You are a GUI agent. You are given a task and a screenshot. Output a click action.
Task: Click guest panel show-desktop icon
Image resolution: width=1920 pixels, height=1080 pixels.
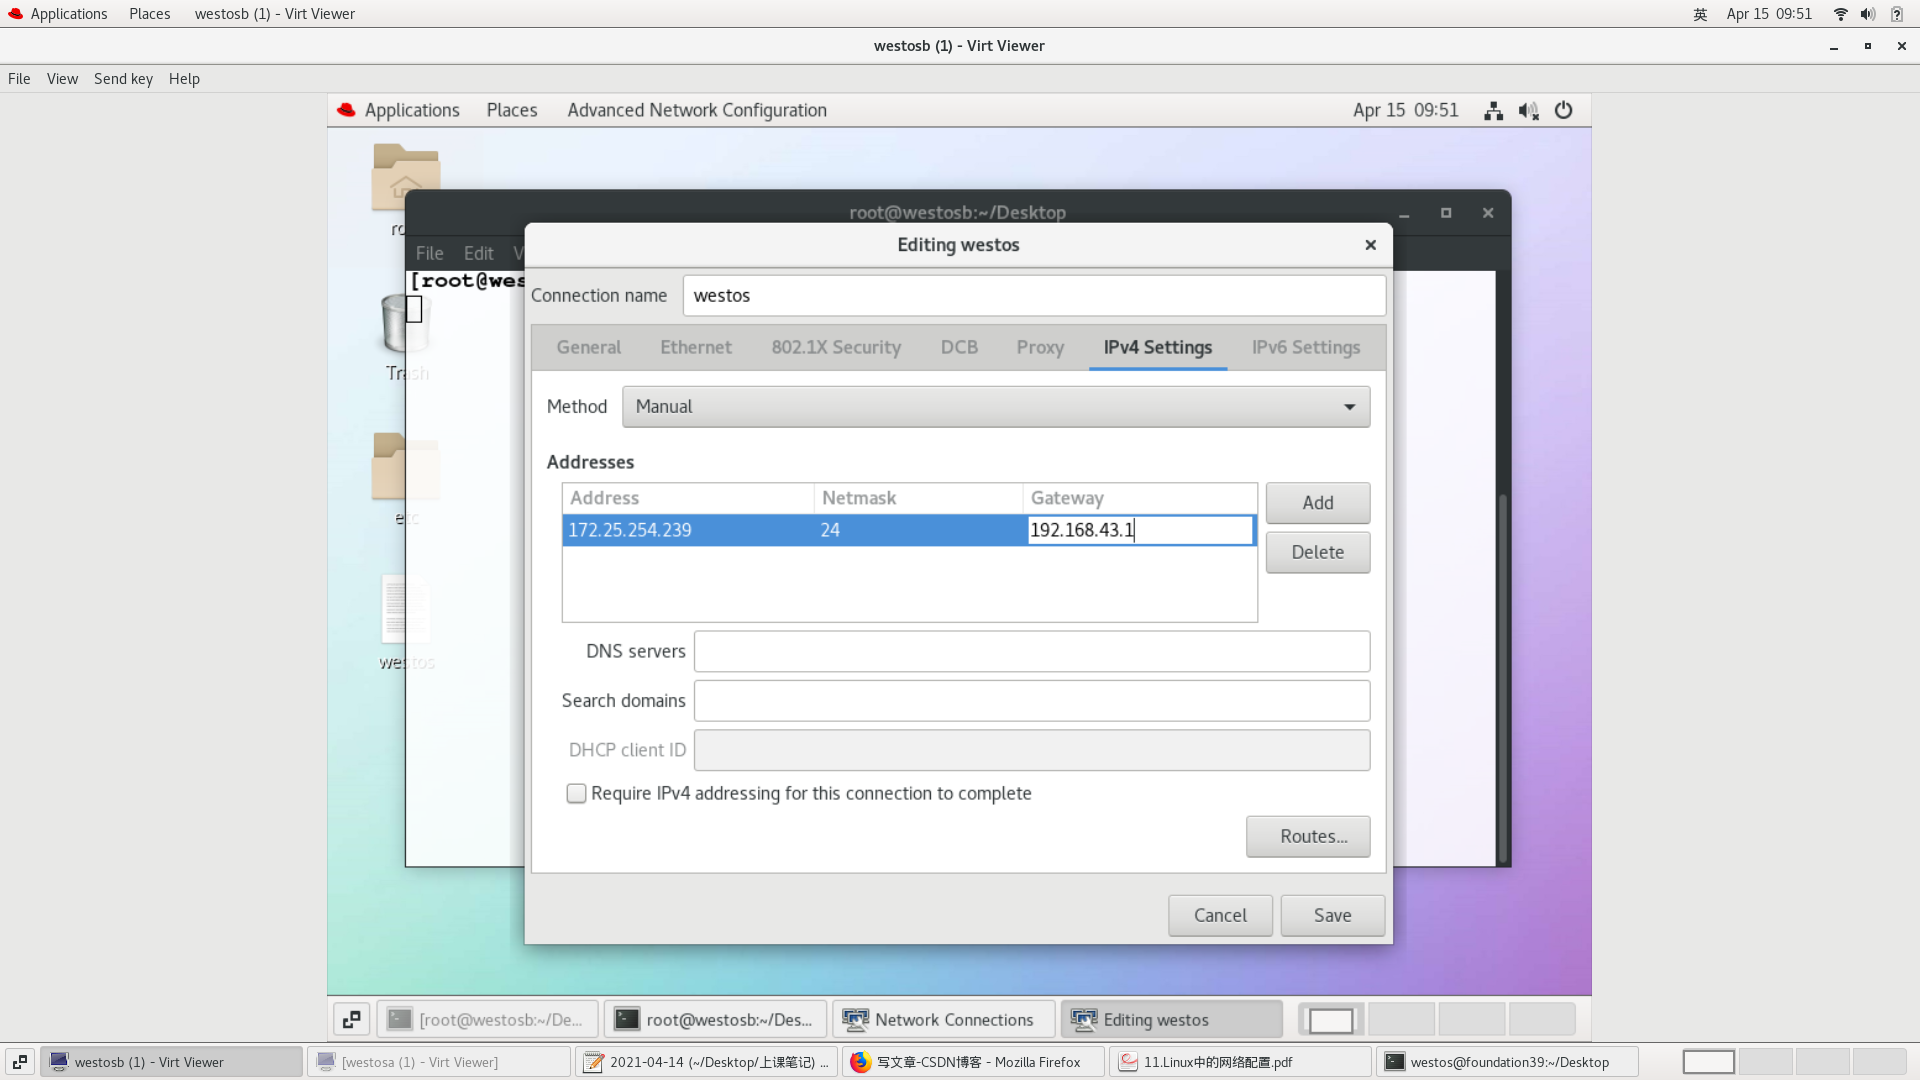352,1019
